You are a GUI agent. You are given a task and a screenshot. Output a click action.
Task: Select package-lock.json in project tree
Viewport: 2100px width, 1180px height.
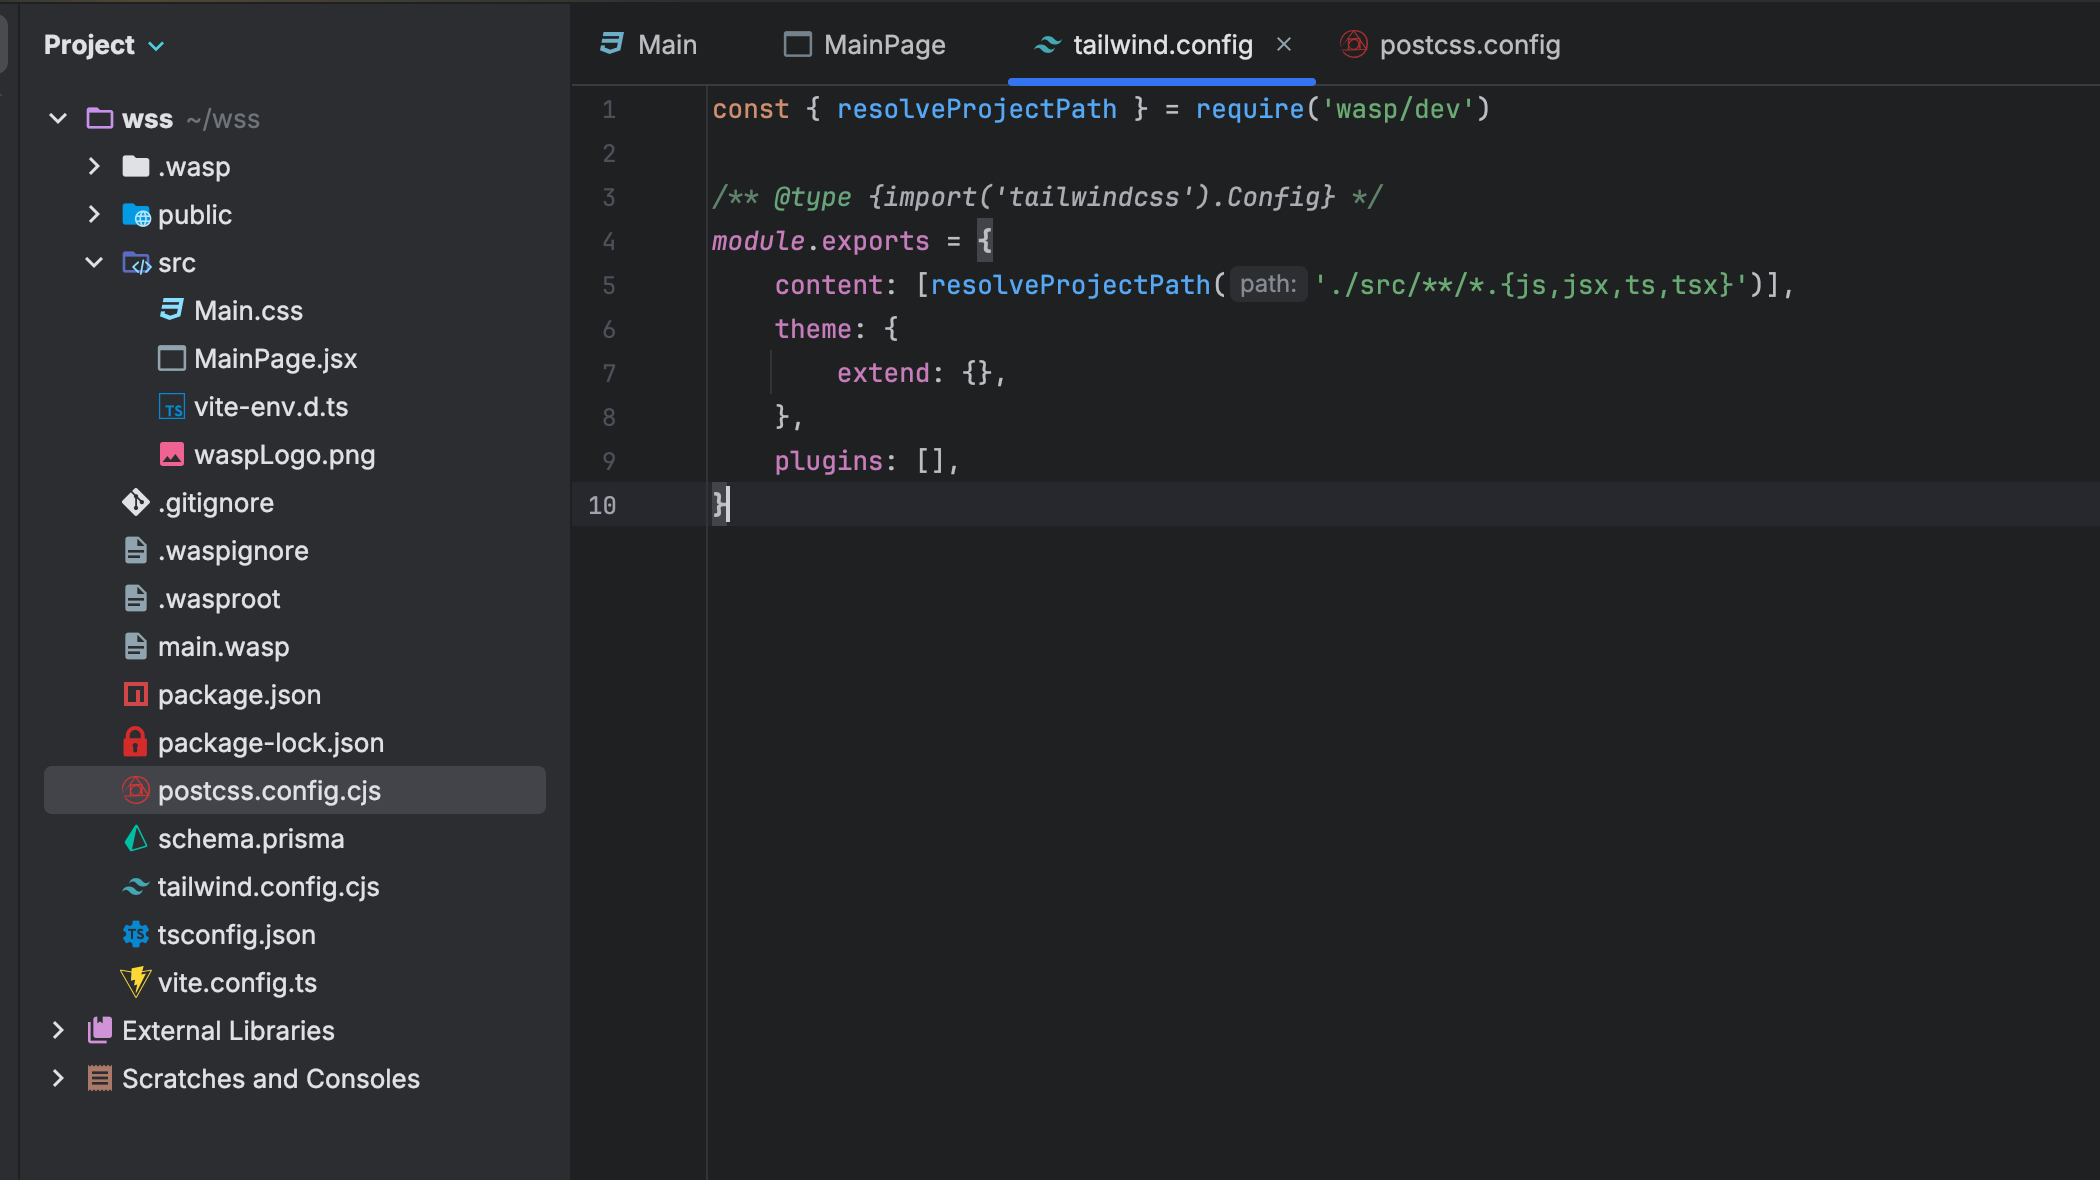click(x=295, y=743)
